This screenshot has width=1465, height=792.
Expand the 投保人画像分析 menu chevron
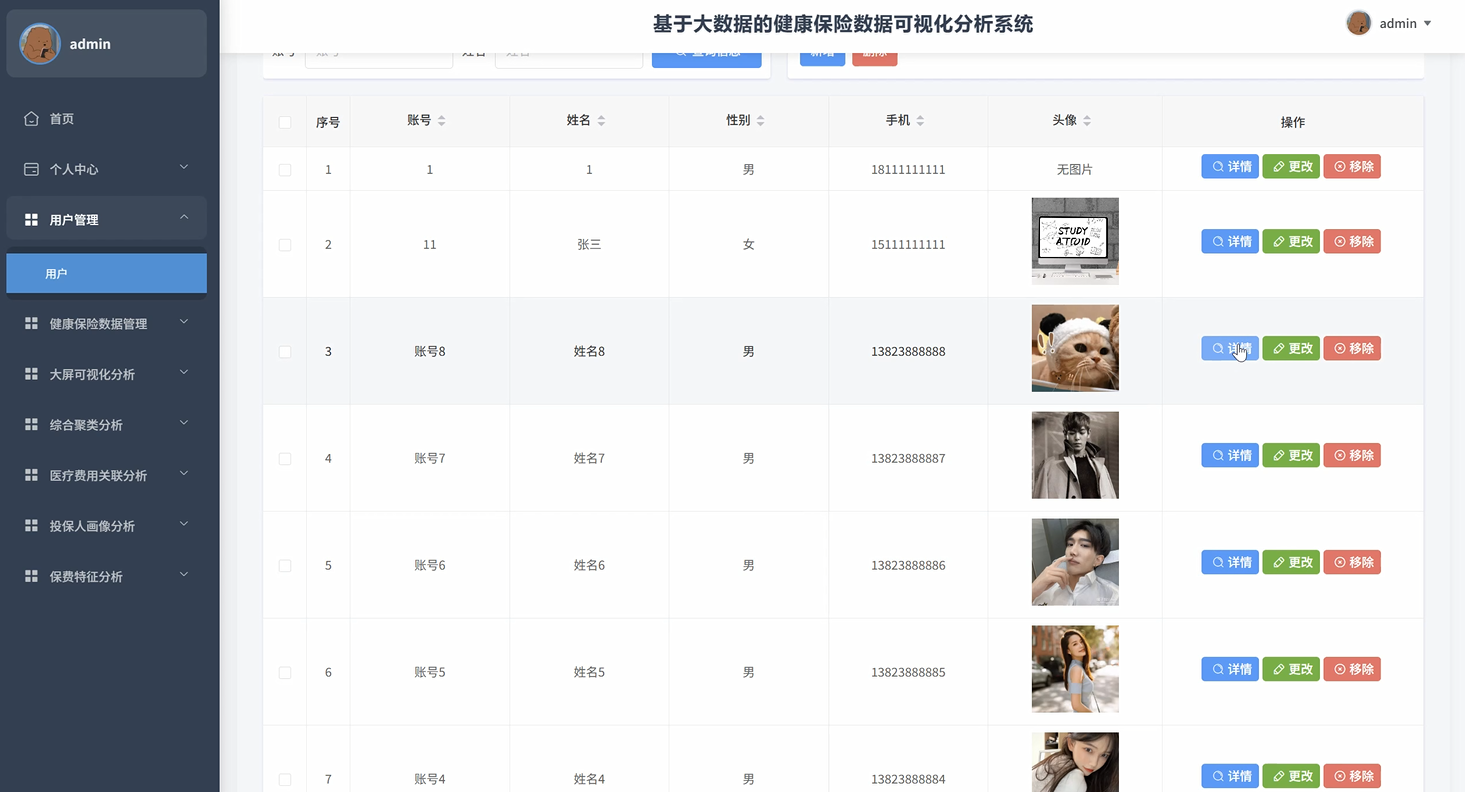click(x=184, y=523)
